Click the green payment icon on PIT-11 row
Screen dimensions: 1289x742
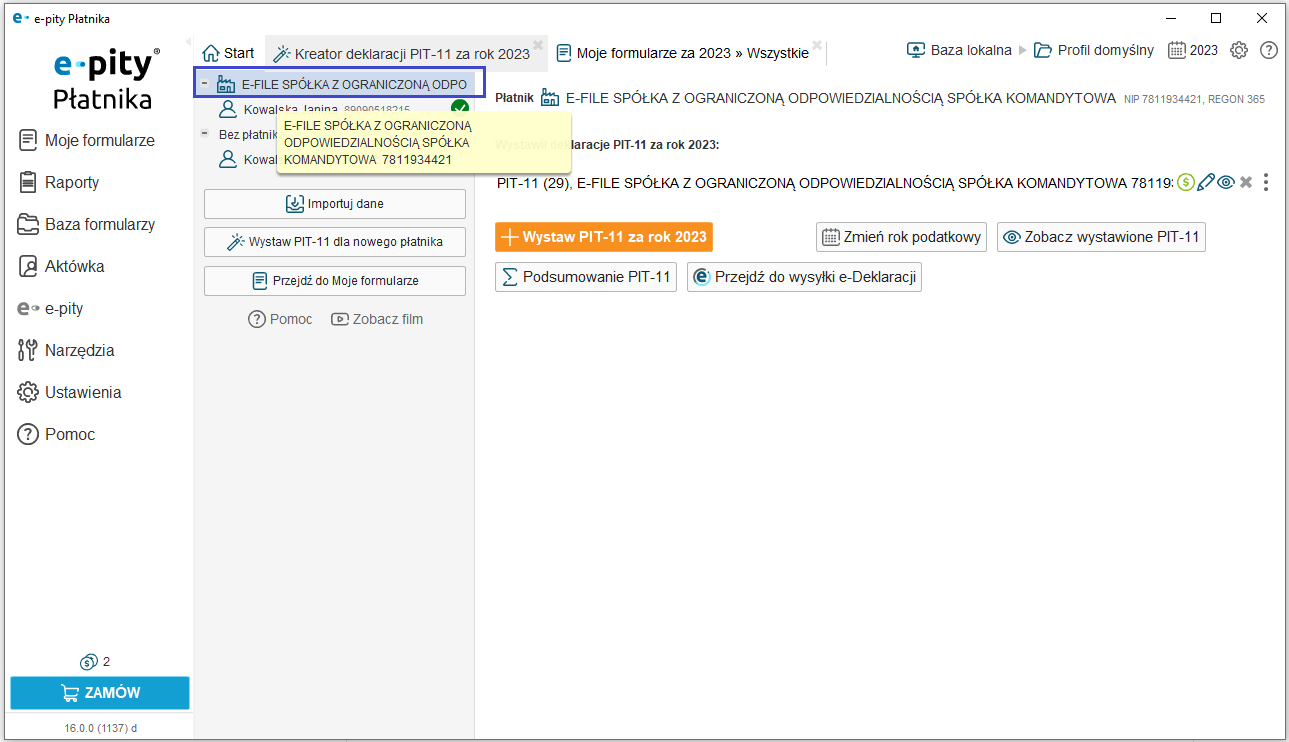click(1186, 182)
